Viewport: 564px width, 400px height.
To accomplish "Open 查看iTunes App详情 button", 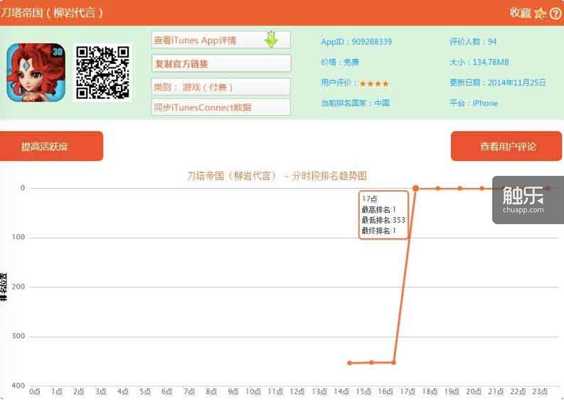I will point(221,40).
